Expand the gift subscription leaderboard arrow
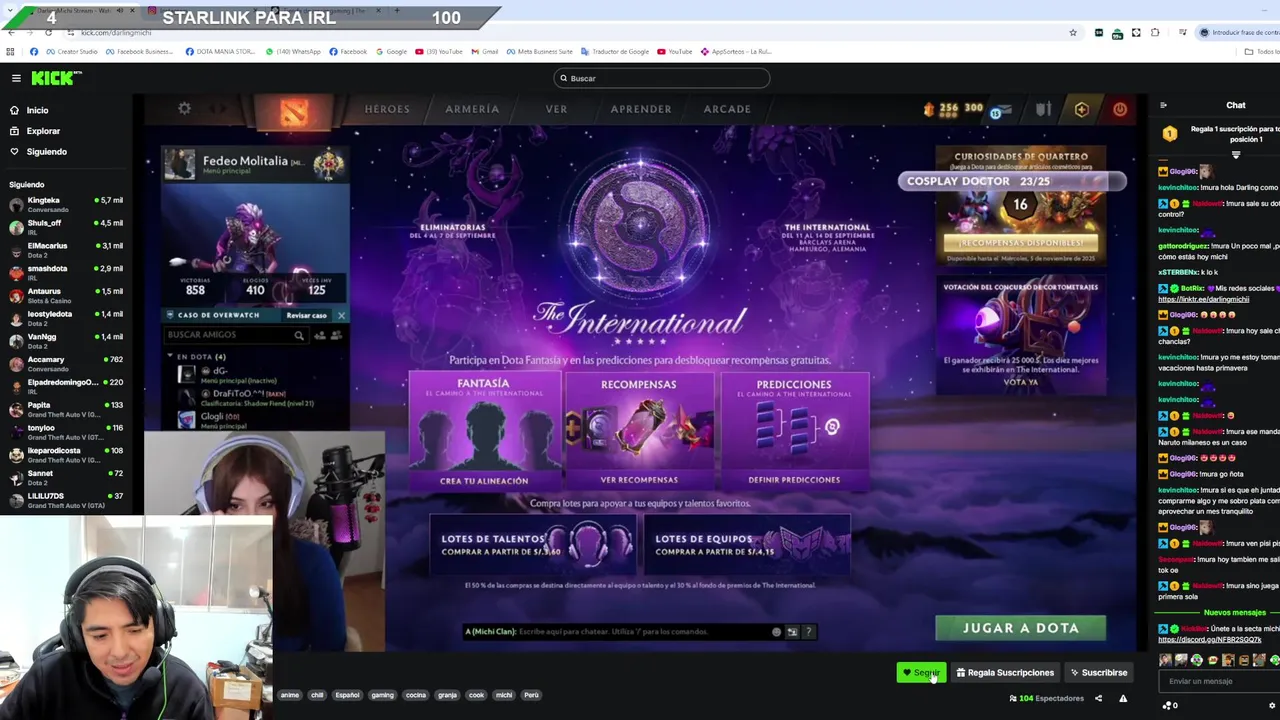The image size is (1280, 720). pyautogui.click(x=1236, y=155)
